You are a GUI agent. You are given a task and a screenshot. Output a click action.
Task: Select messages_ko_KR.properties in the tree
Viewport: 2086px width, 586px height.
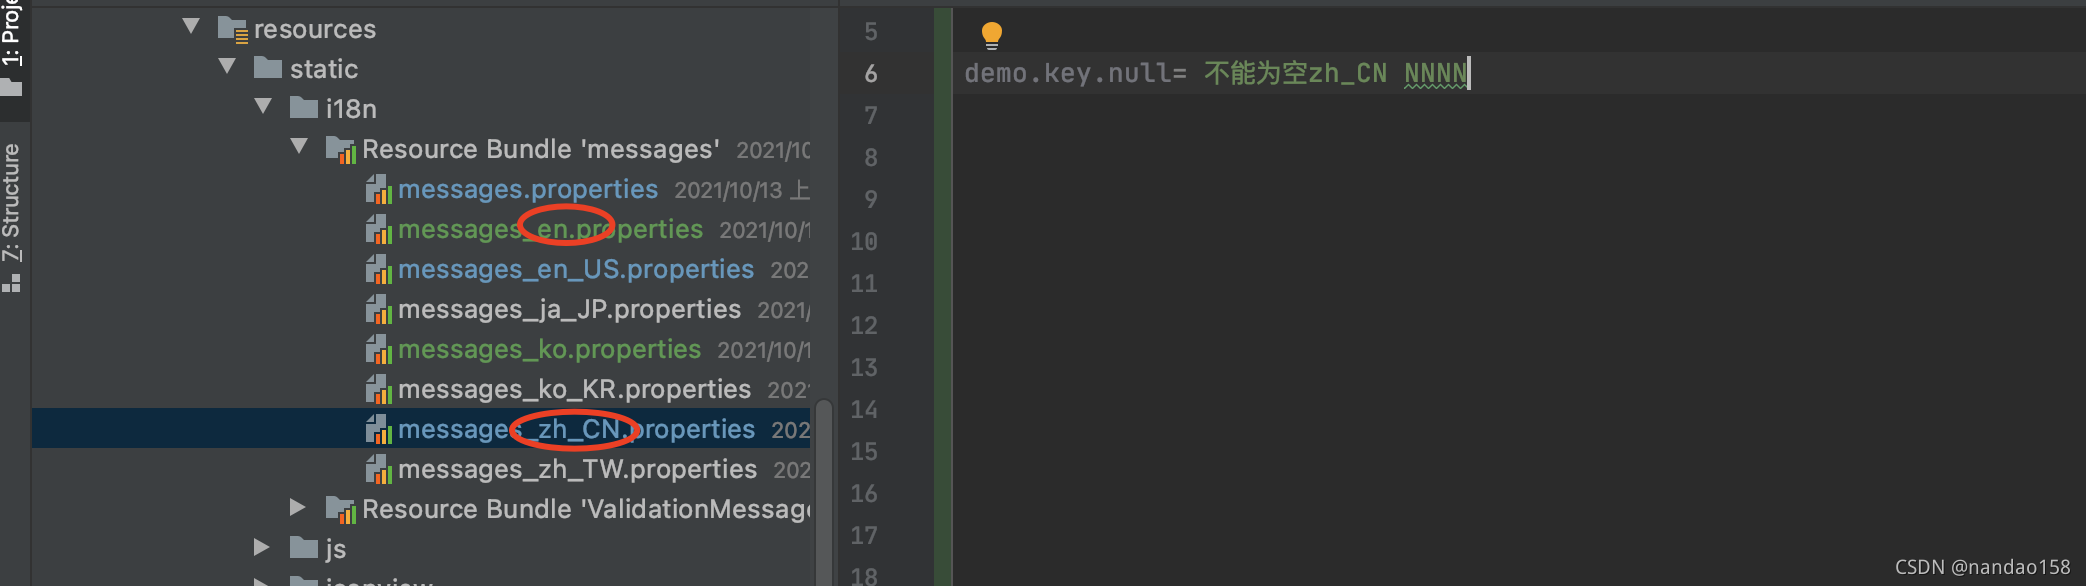[574, 389]
